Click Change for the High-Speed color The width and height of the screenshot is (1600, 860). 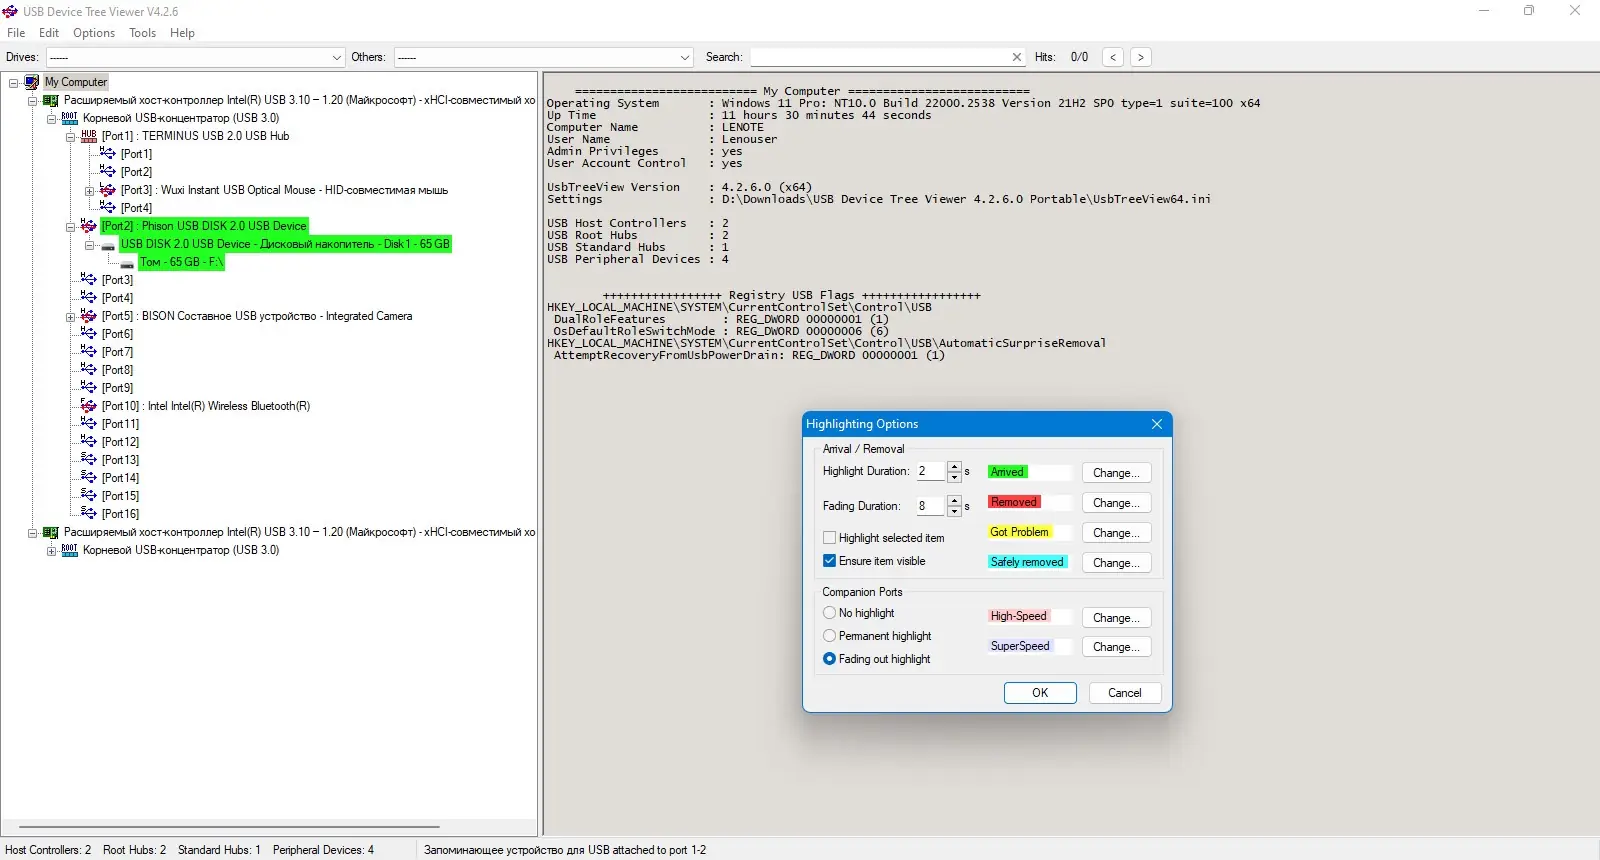(1116, 618)
